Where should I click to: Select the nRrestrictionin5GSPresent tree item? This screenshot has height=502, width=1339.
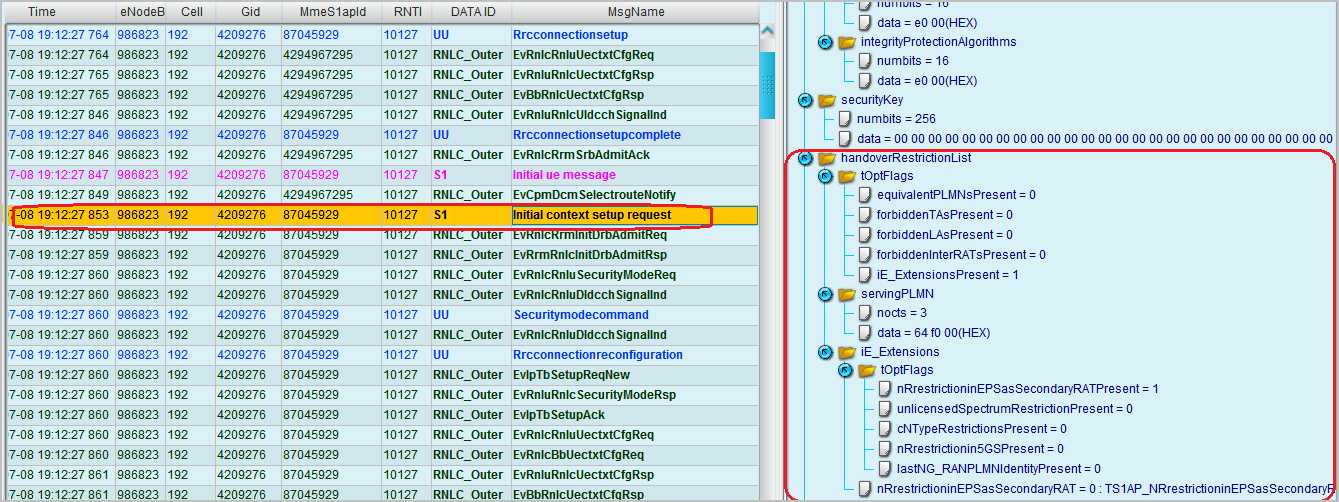coord(980,449)
